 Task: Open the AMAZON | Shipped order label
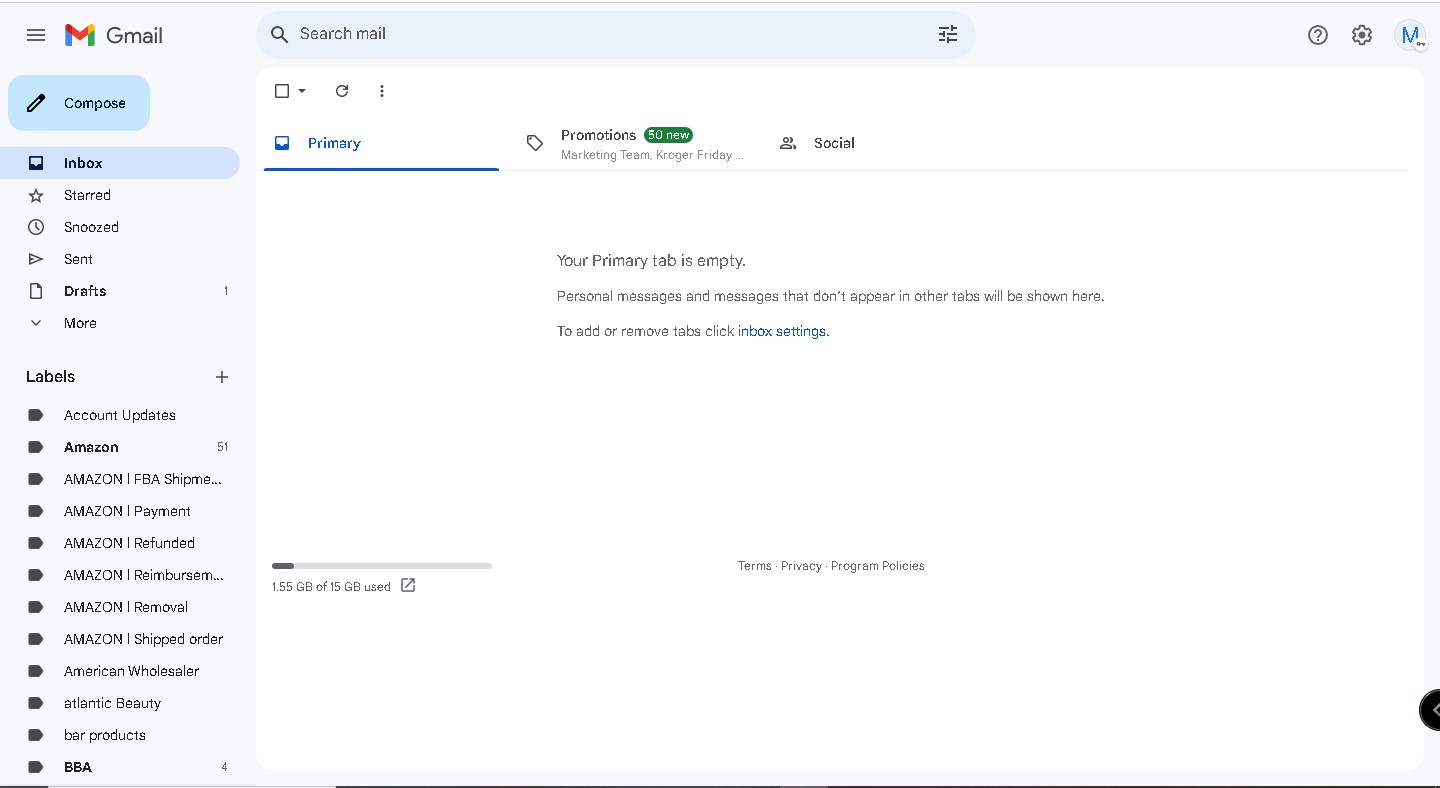point(120,639)
